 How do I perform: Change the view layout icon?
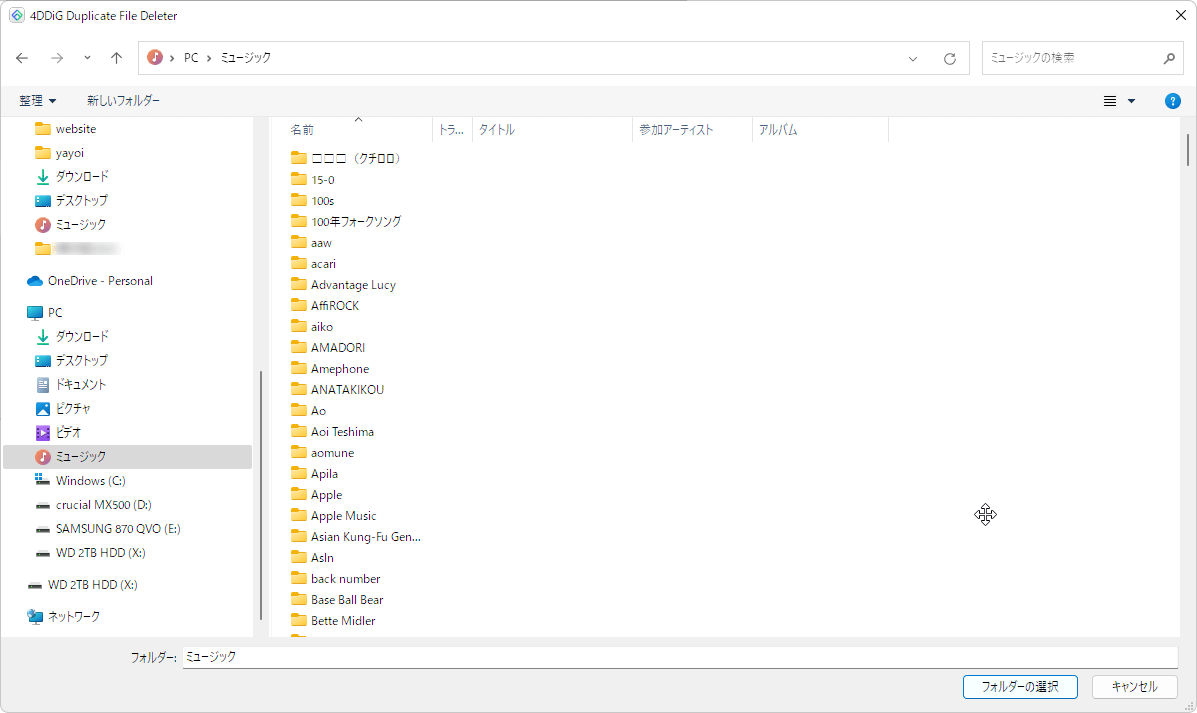tap(1110, 101)
